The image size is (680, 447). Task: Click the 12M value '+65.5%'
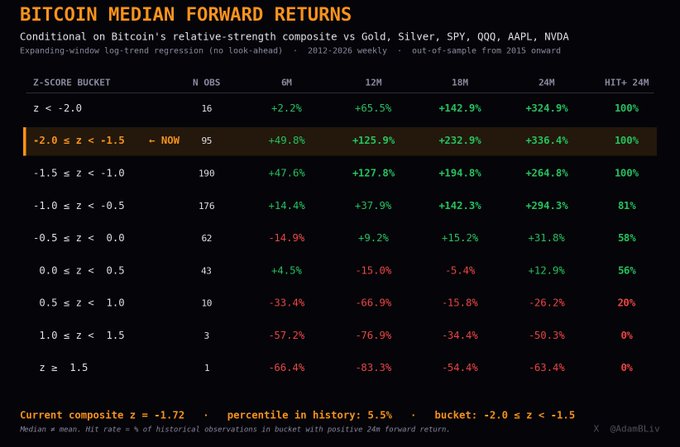point(373,108)
